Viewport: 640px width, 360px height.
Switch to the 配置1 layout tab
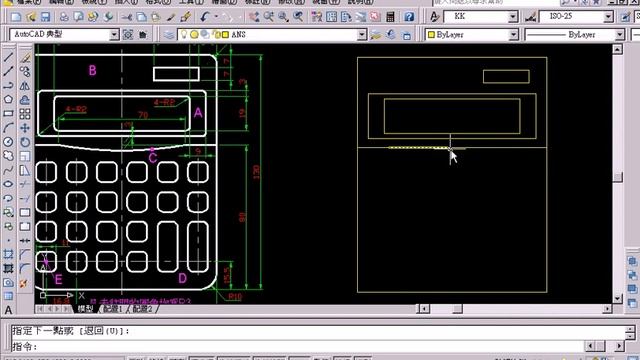[113, 309]
